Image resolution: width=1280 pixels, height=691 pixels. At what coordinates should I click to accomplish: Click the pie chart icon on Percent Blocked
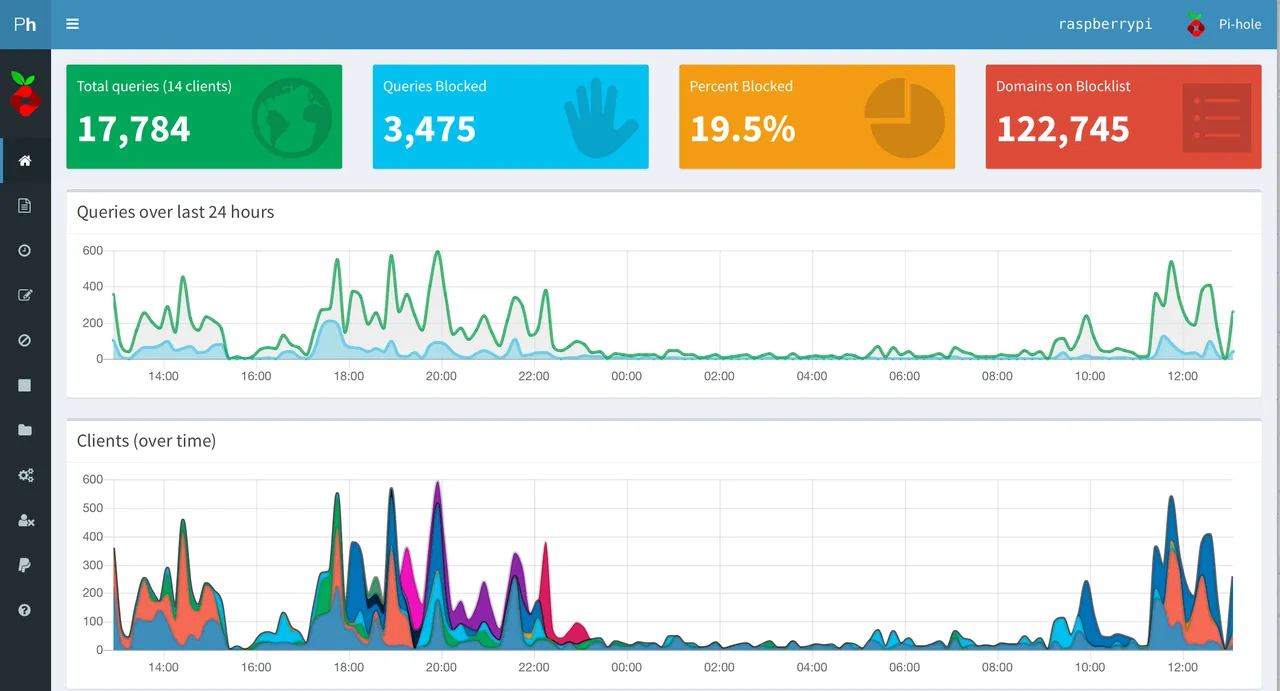tap(905, 119)
